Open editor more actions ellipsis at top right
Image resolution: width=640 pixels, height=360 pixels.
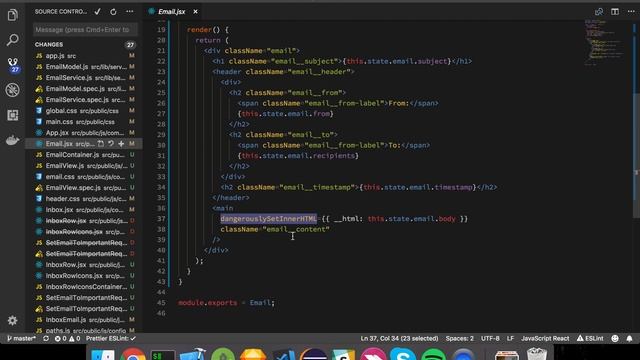click(x=631, y=11)
